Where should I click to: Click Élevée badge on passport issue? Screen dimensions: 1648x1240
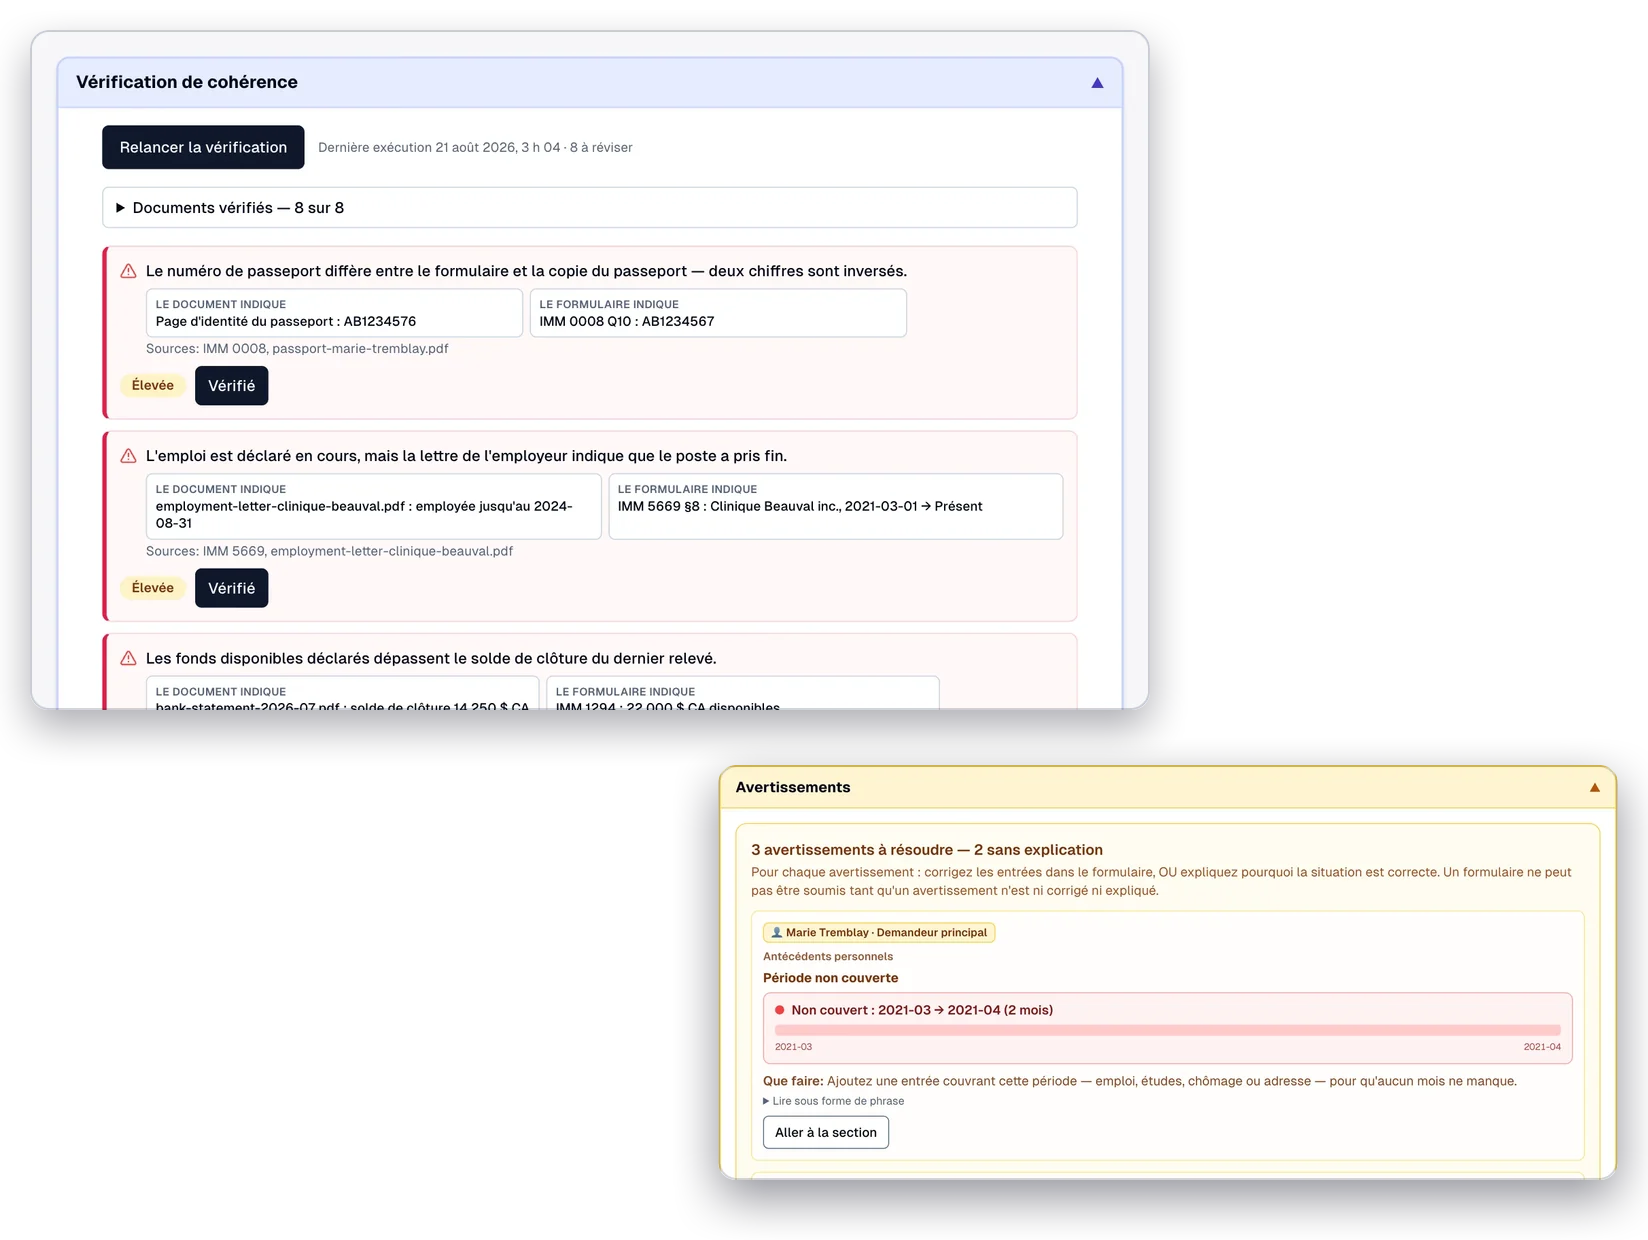pyautogui.click(x=153, y=385)
